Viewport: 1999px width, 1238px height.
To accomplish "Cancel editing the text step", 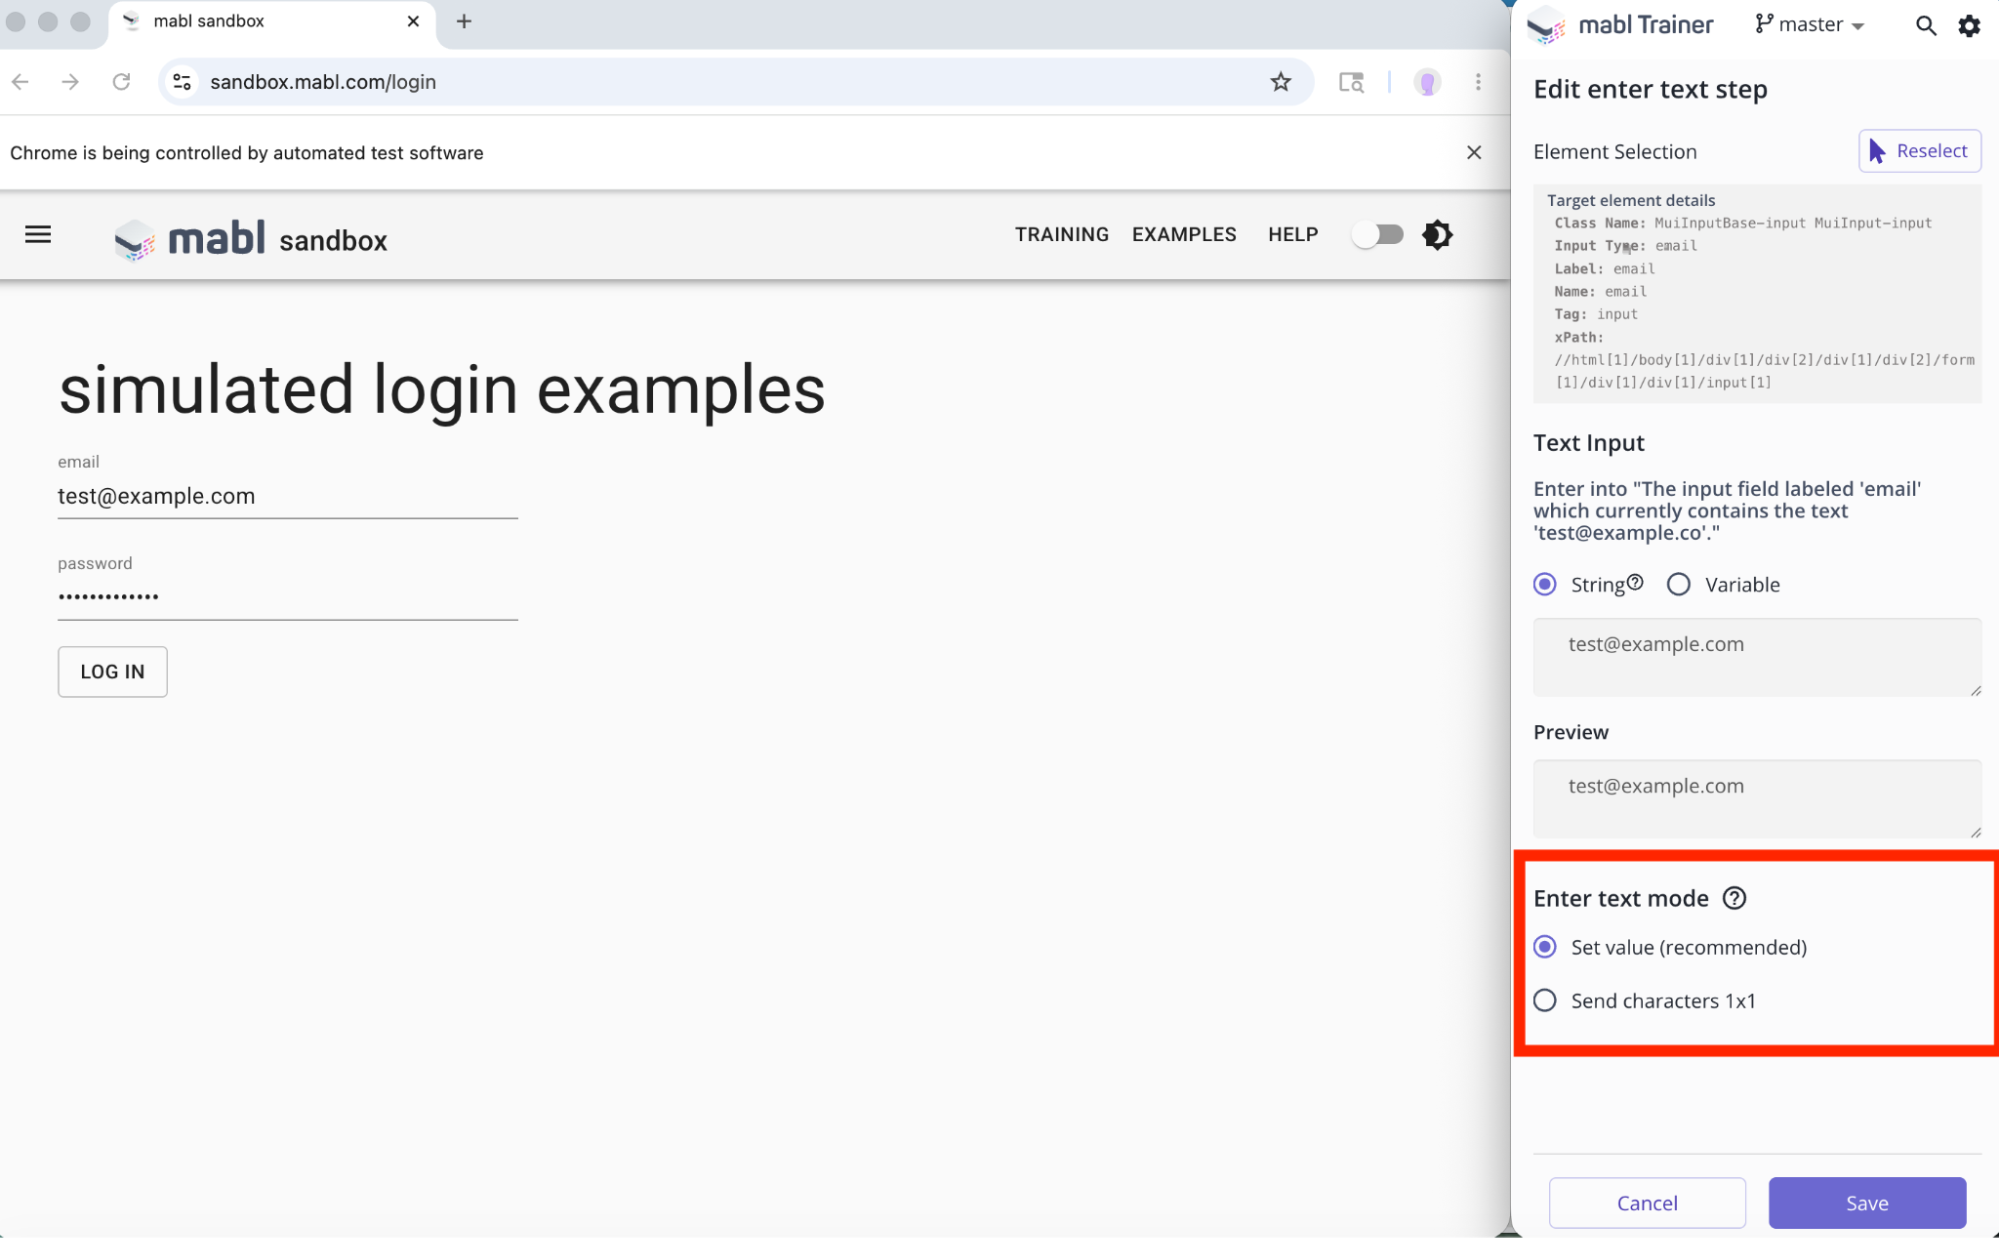I will (x=1647, y=1203).
